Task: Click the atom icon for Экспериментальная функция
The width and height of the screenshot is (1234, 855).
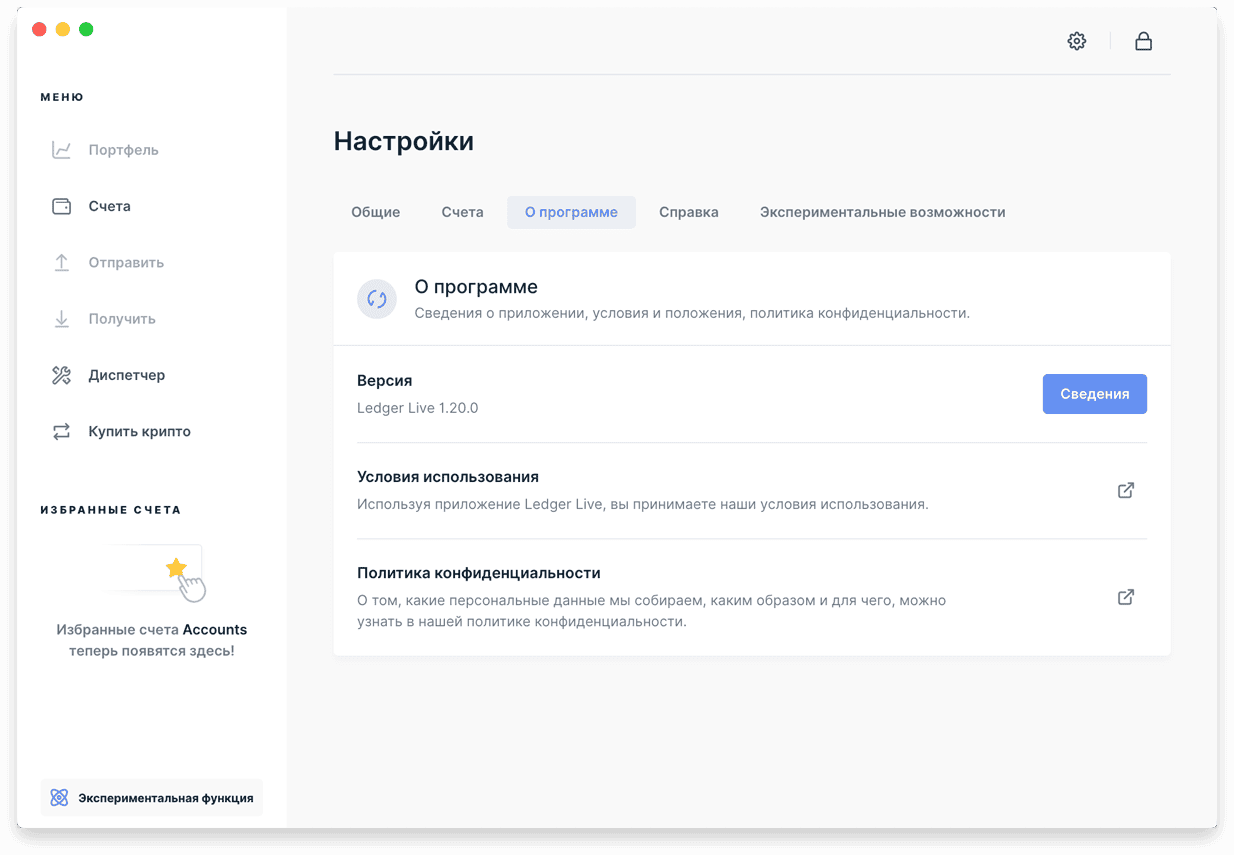Action: [59, 798]
